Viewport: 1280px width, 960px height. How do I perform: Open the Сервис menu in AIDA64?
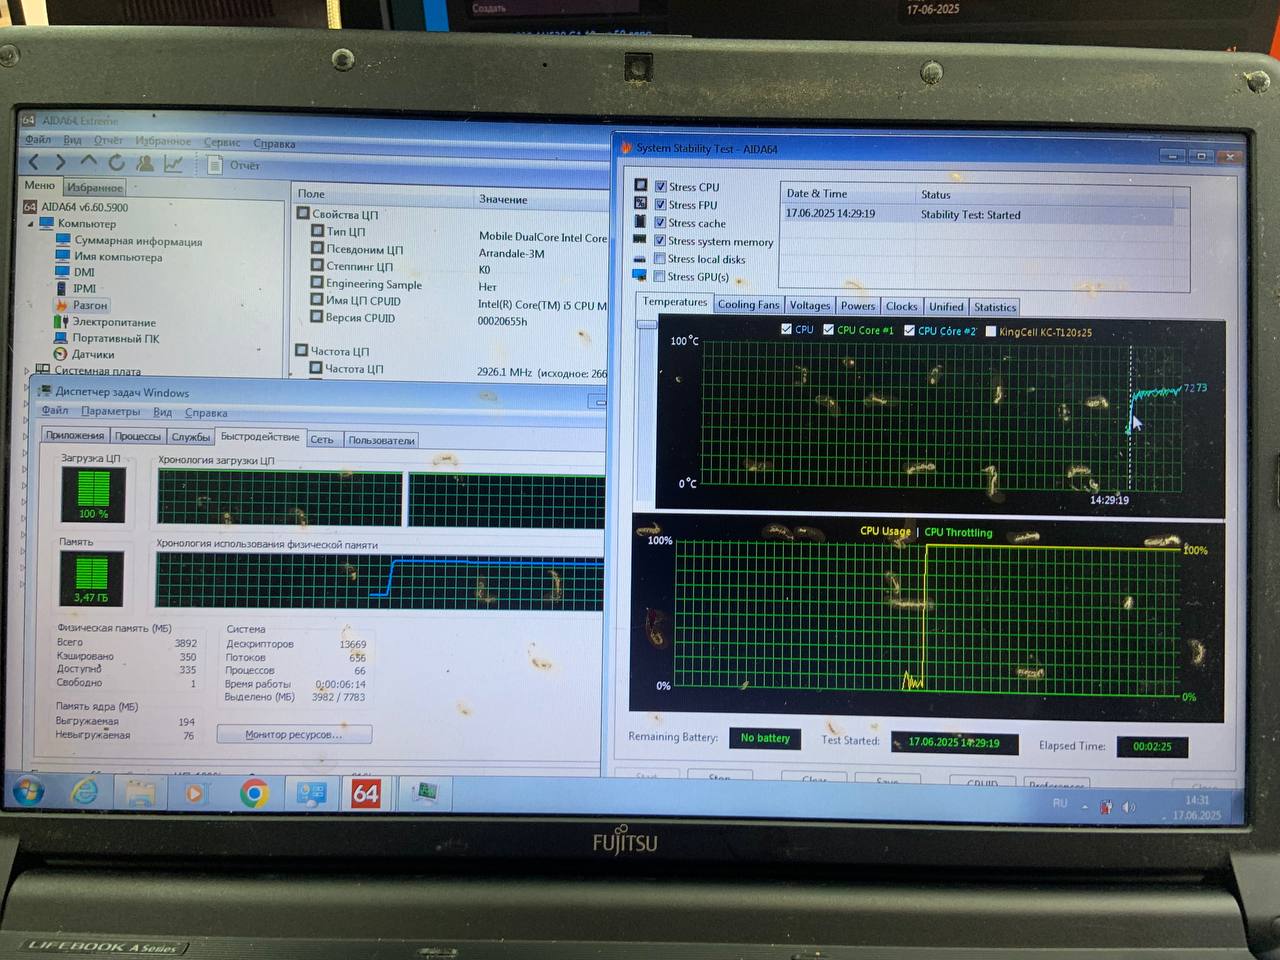click(222, 142)
